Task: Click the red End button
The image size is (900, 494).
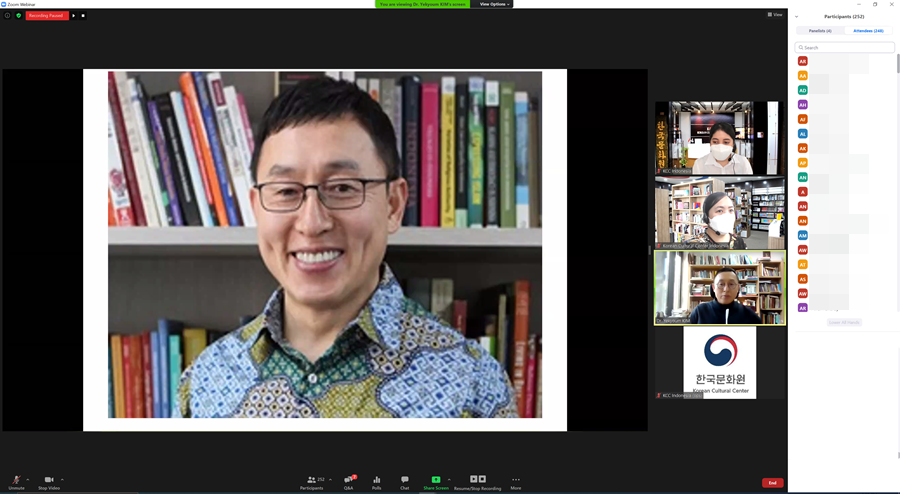Action: 773,483
